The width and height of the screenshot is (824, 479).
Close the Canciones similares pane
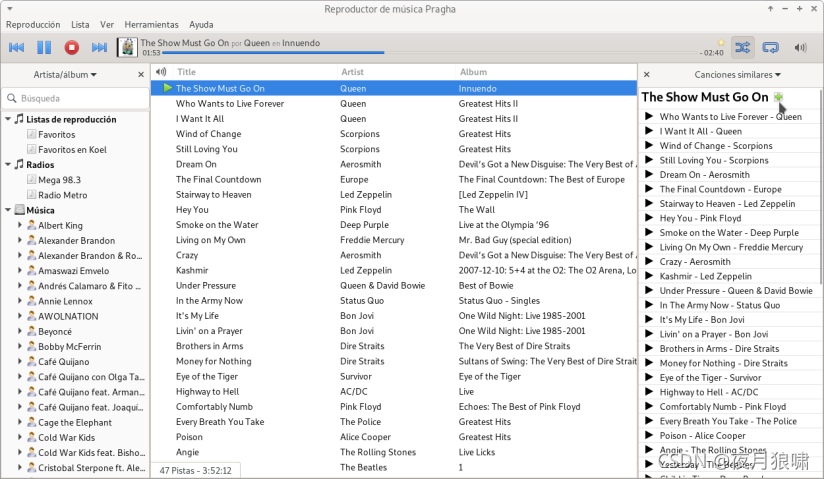(x=647, y=75)
